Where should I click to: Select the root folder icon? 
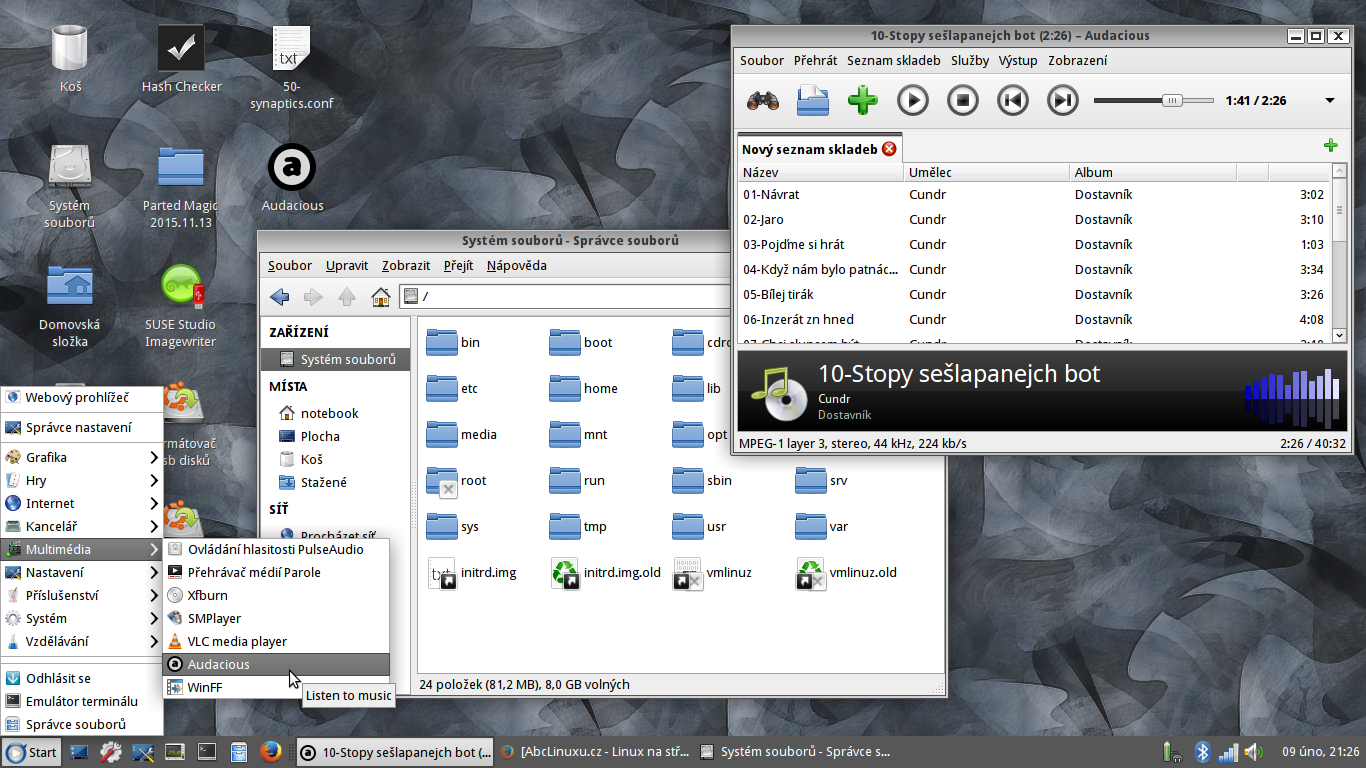[442, 481]
